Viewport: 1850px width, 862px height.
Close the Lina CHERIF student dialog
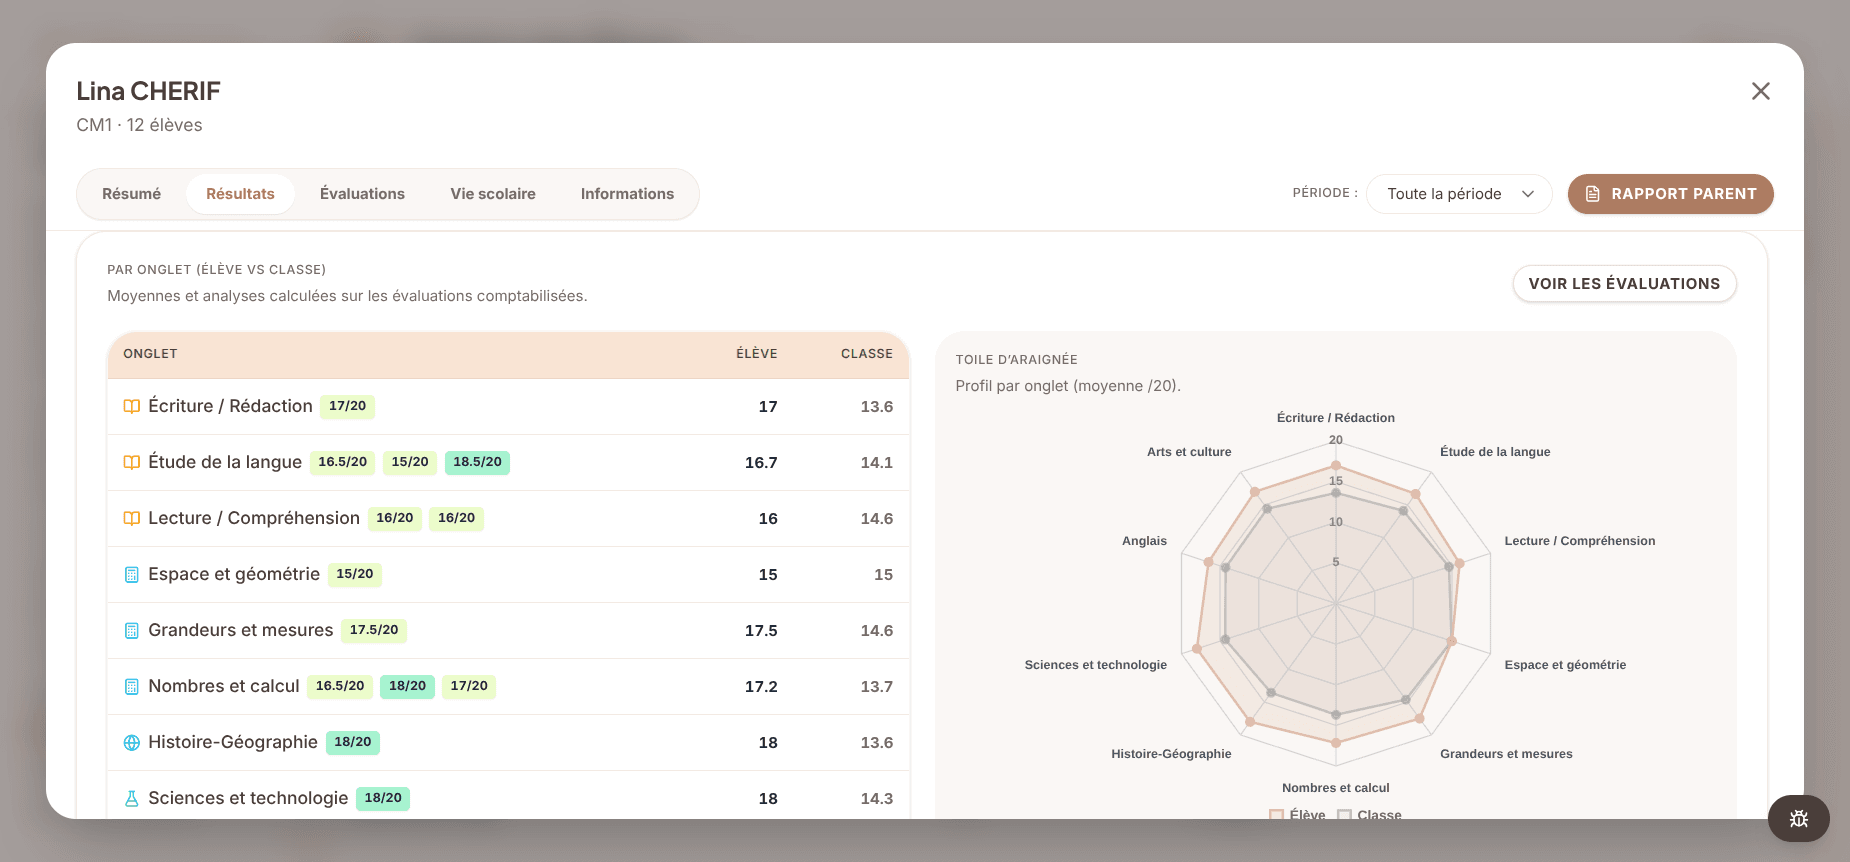pyautogui.click(x=1761, y=91)
